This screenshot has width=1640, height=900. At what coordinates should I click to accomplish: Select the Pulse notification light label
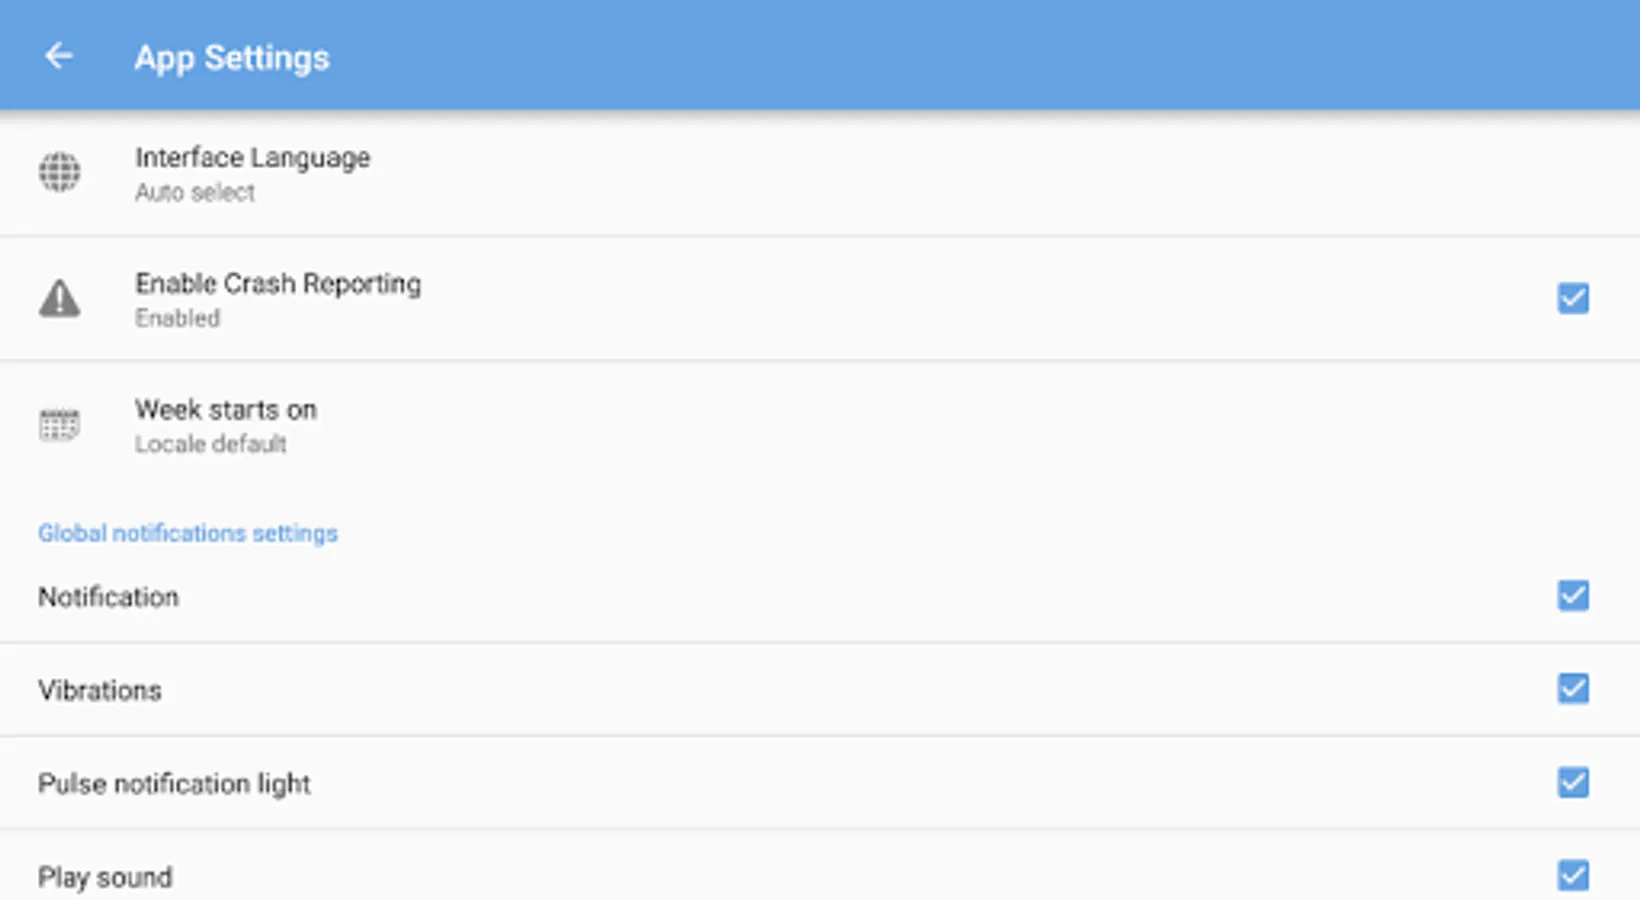[x=174, y=784]
